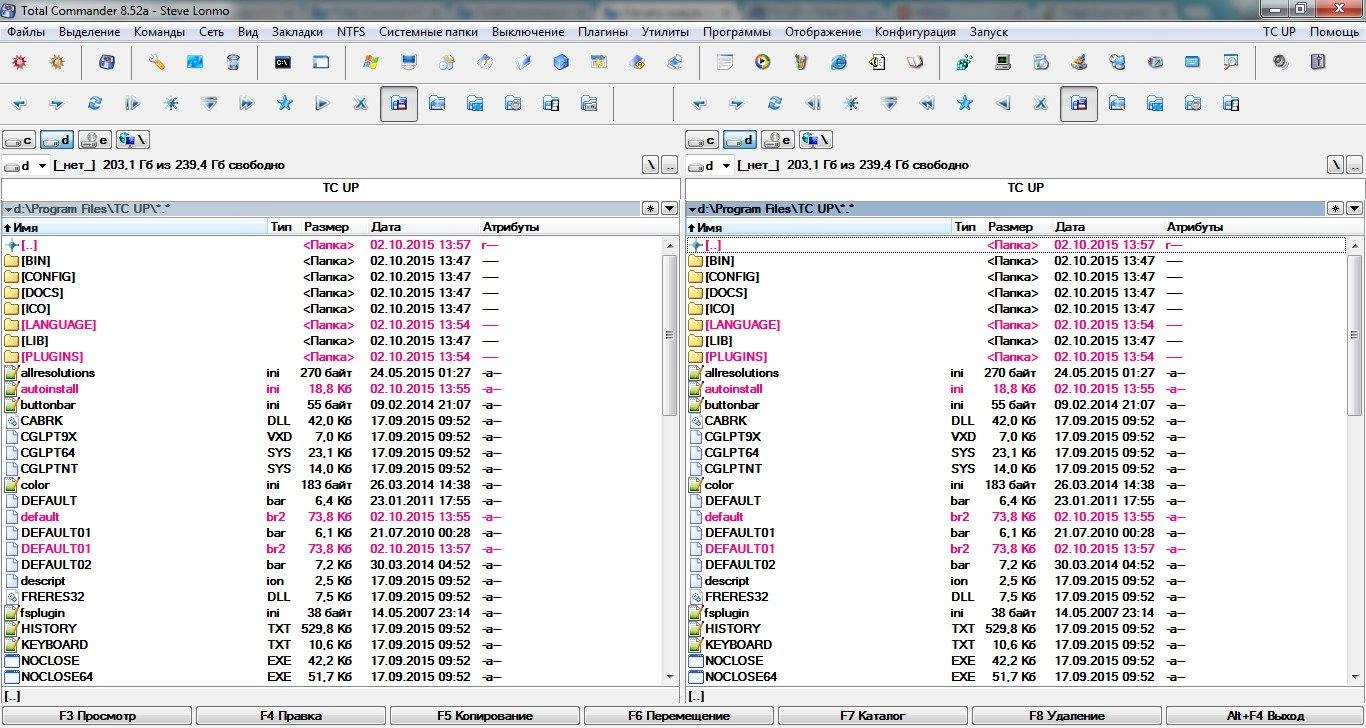1366x728 pixels.
Task: Toggle the pressed view-mode button in left toolbar
Action: coord(399,103)
